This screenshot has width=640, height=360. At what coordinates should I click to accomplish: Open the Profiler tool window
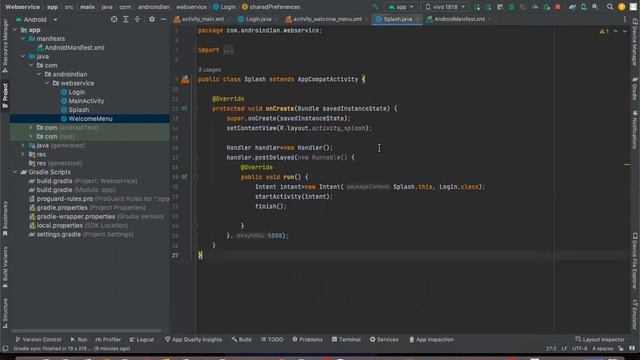(108, 340)
